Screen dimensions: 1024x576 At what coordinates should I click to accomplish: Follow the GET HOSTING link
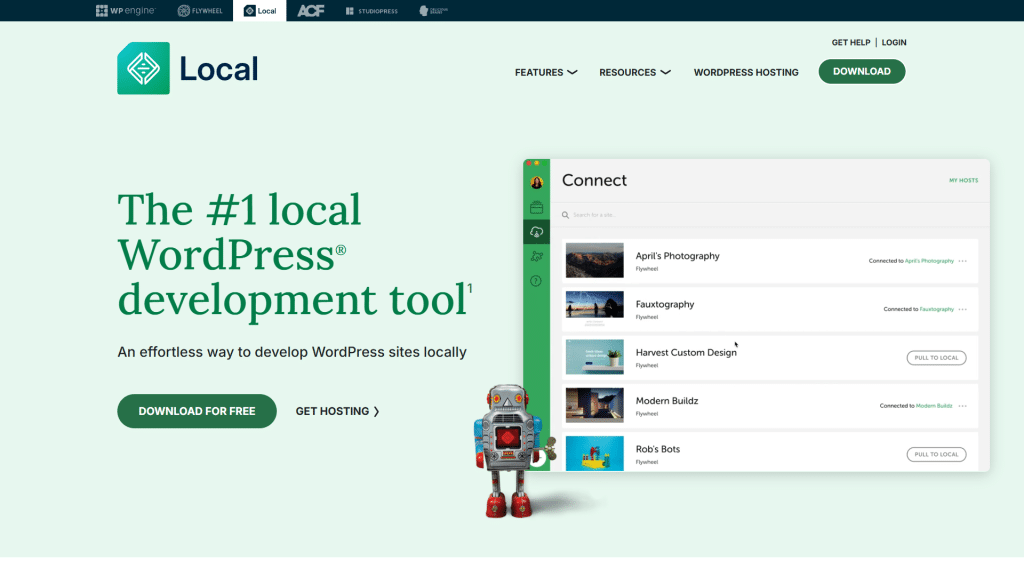pos(337,411)
